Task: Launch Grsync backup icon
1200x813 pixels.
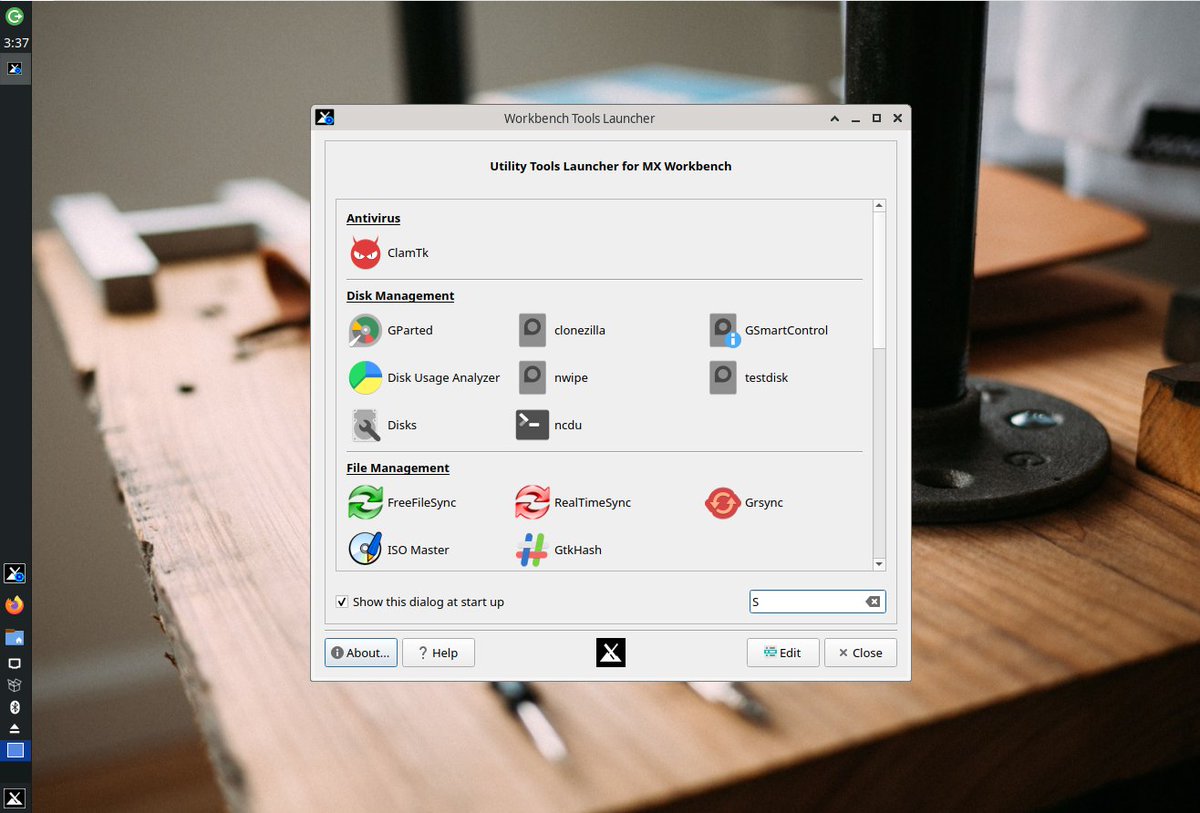Action: (x=723, y=502)
